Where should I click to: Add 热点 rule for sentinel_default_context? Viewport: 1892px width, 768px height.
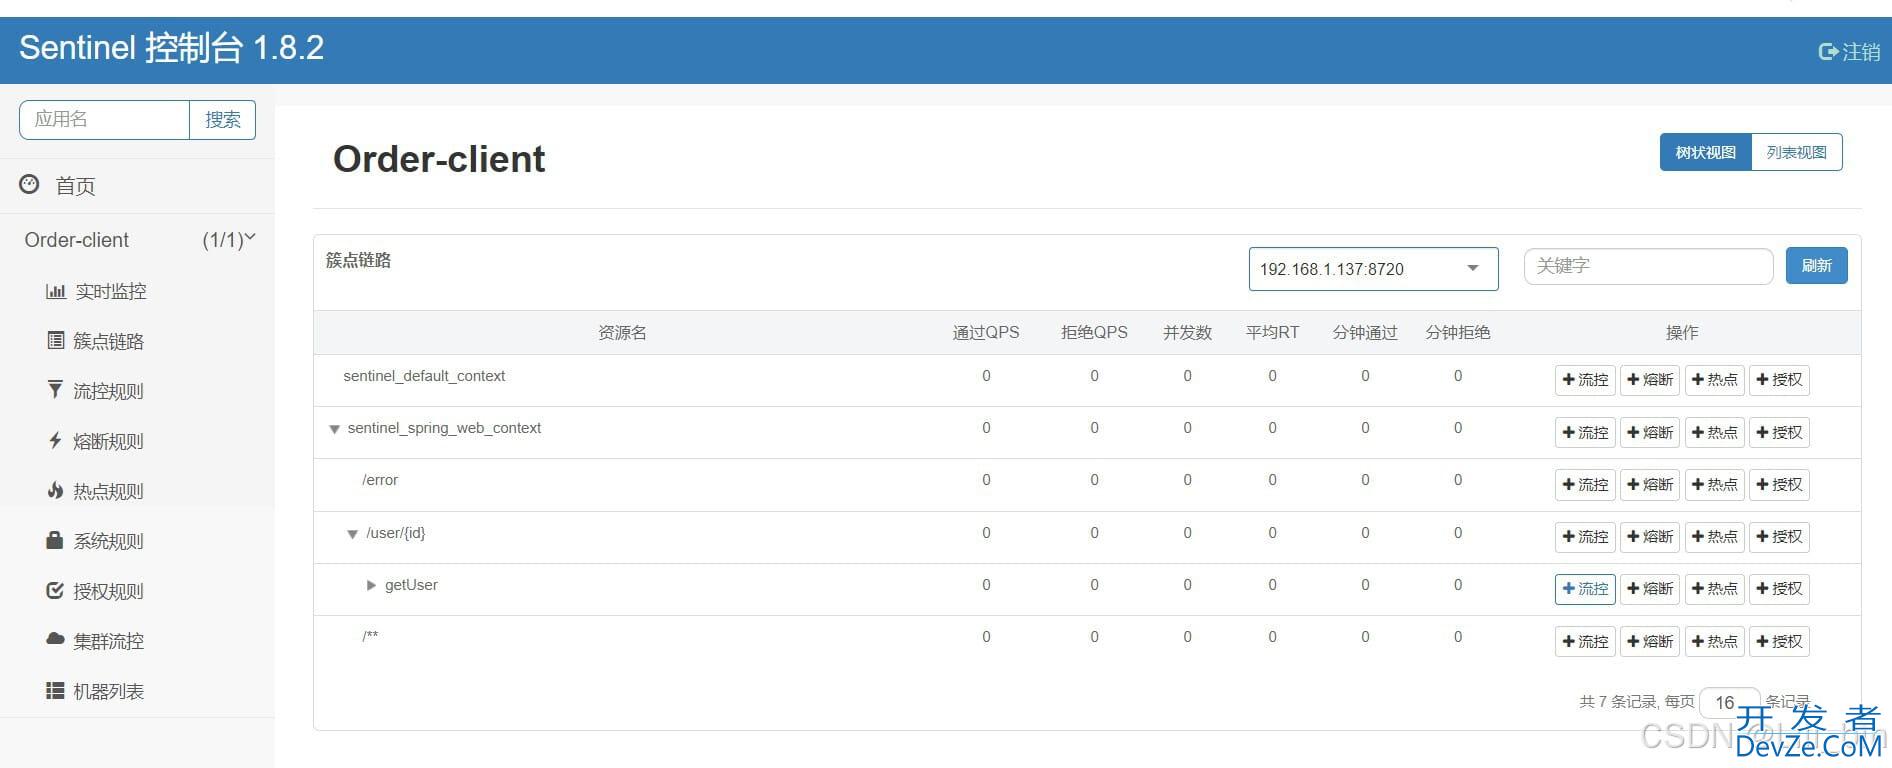click(x=1715, y=380)
